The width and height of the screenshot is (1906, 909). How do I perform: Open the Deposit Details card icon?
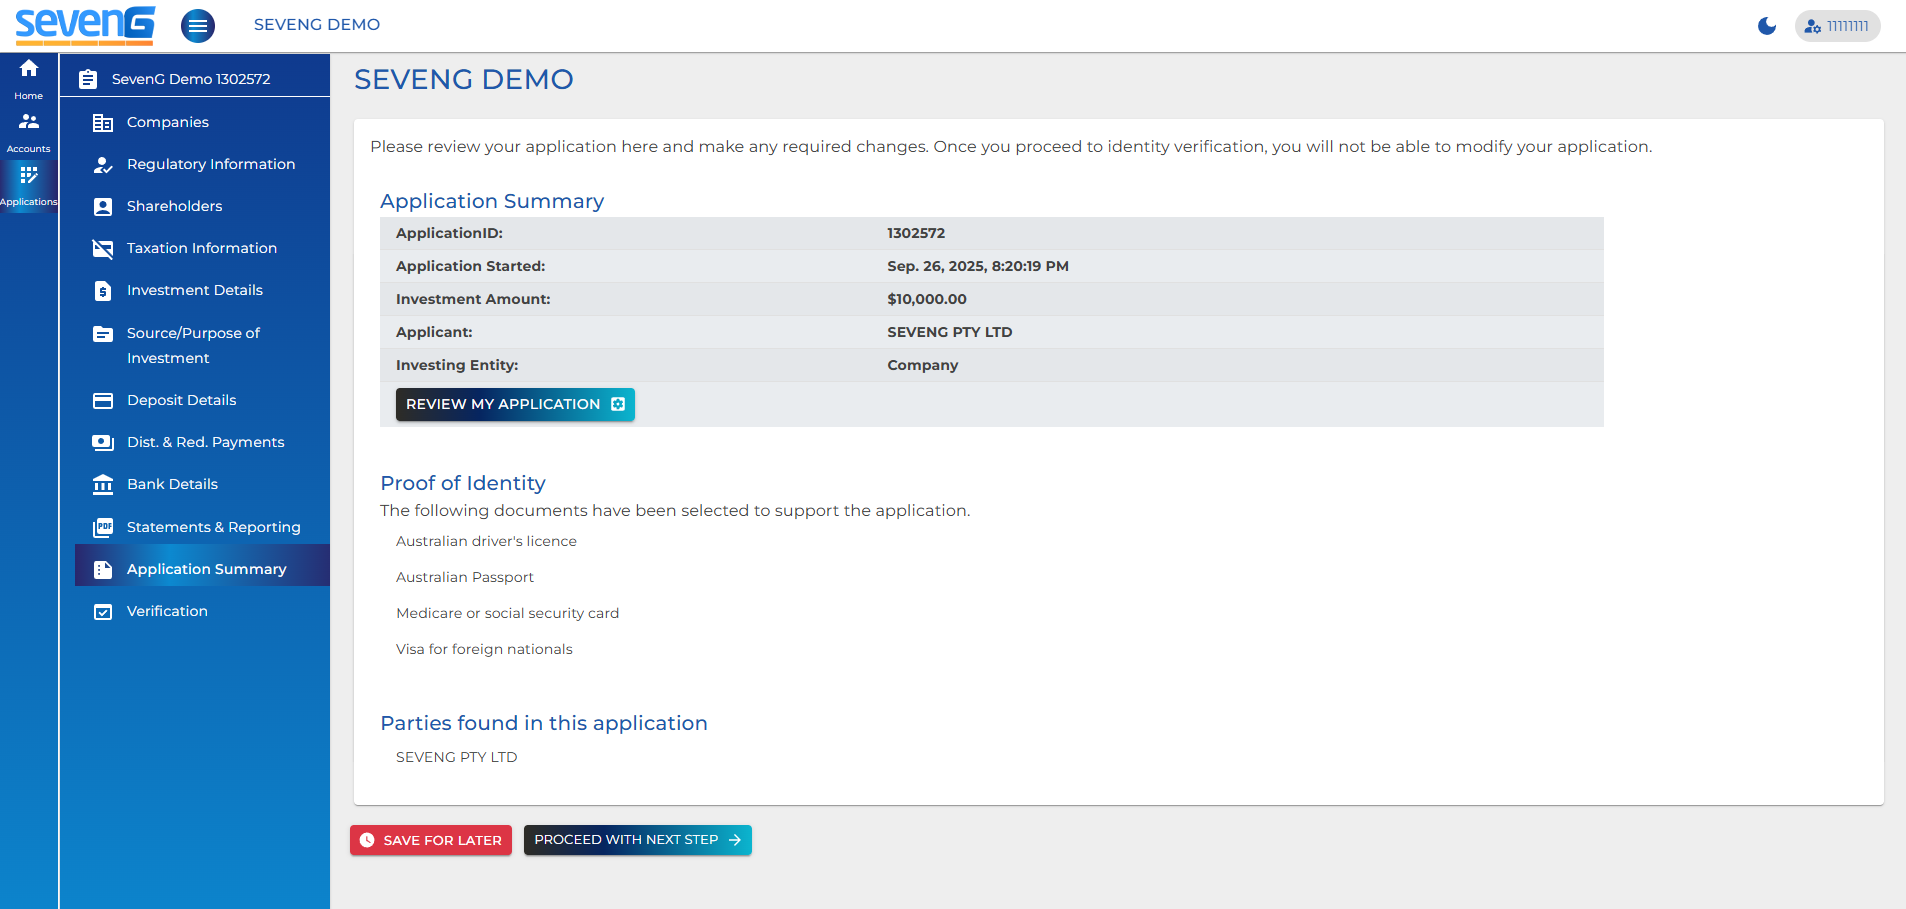104,400
